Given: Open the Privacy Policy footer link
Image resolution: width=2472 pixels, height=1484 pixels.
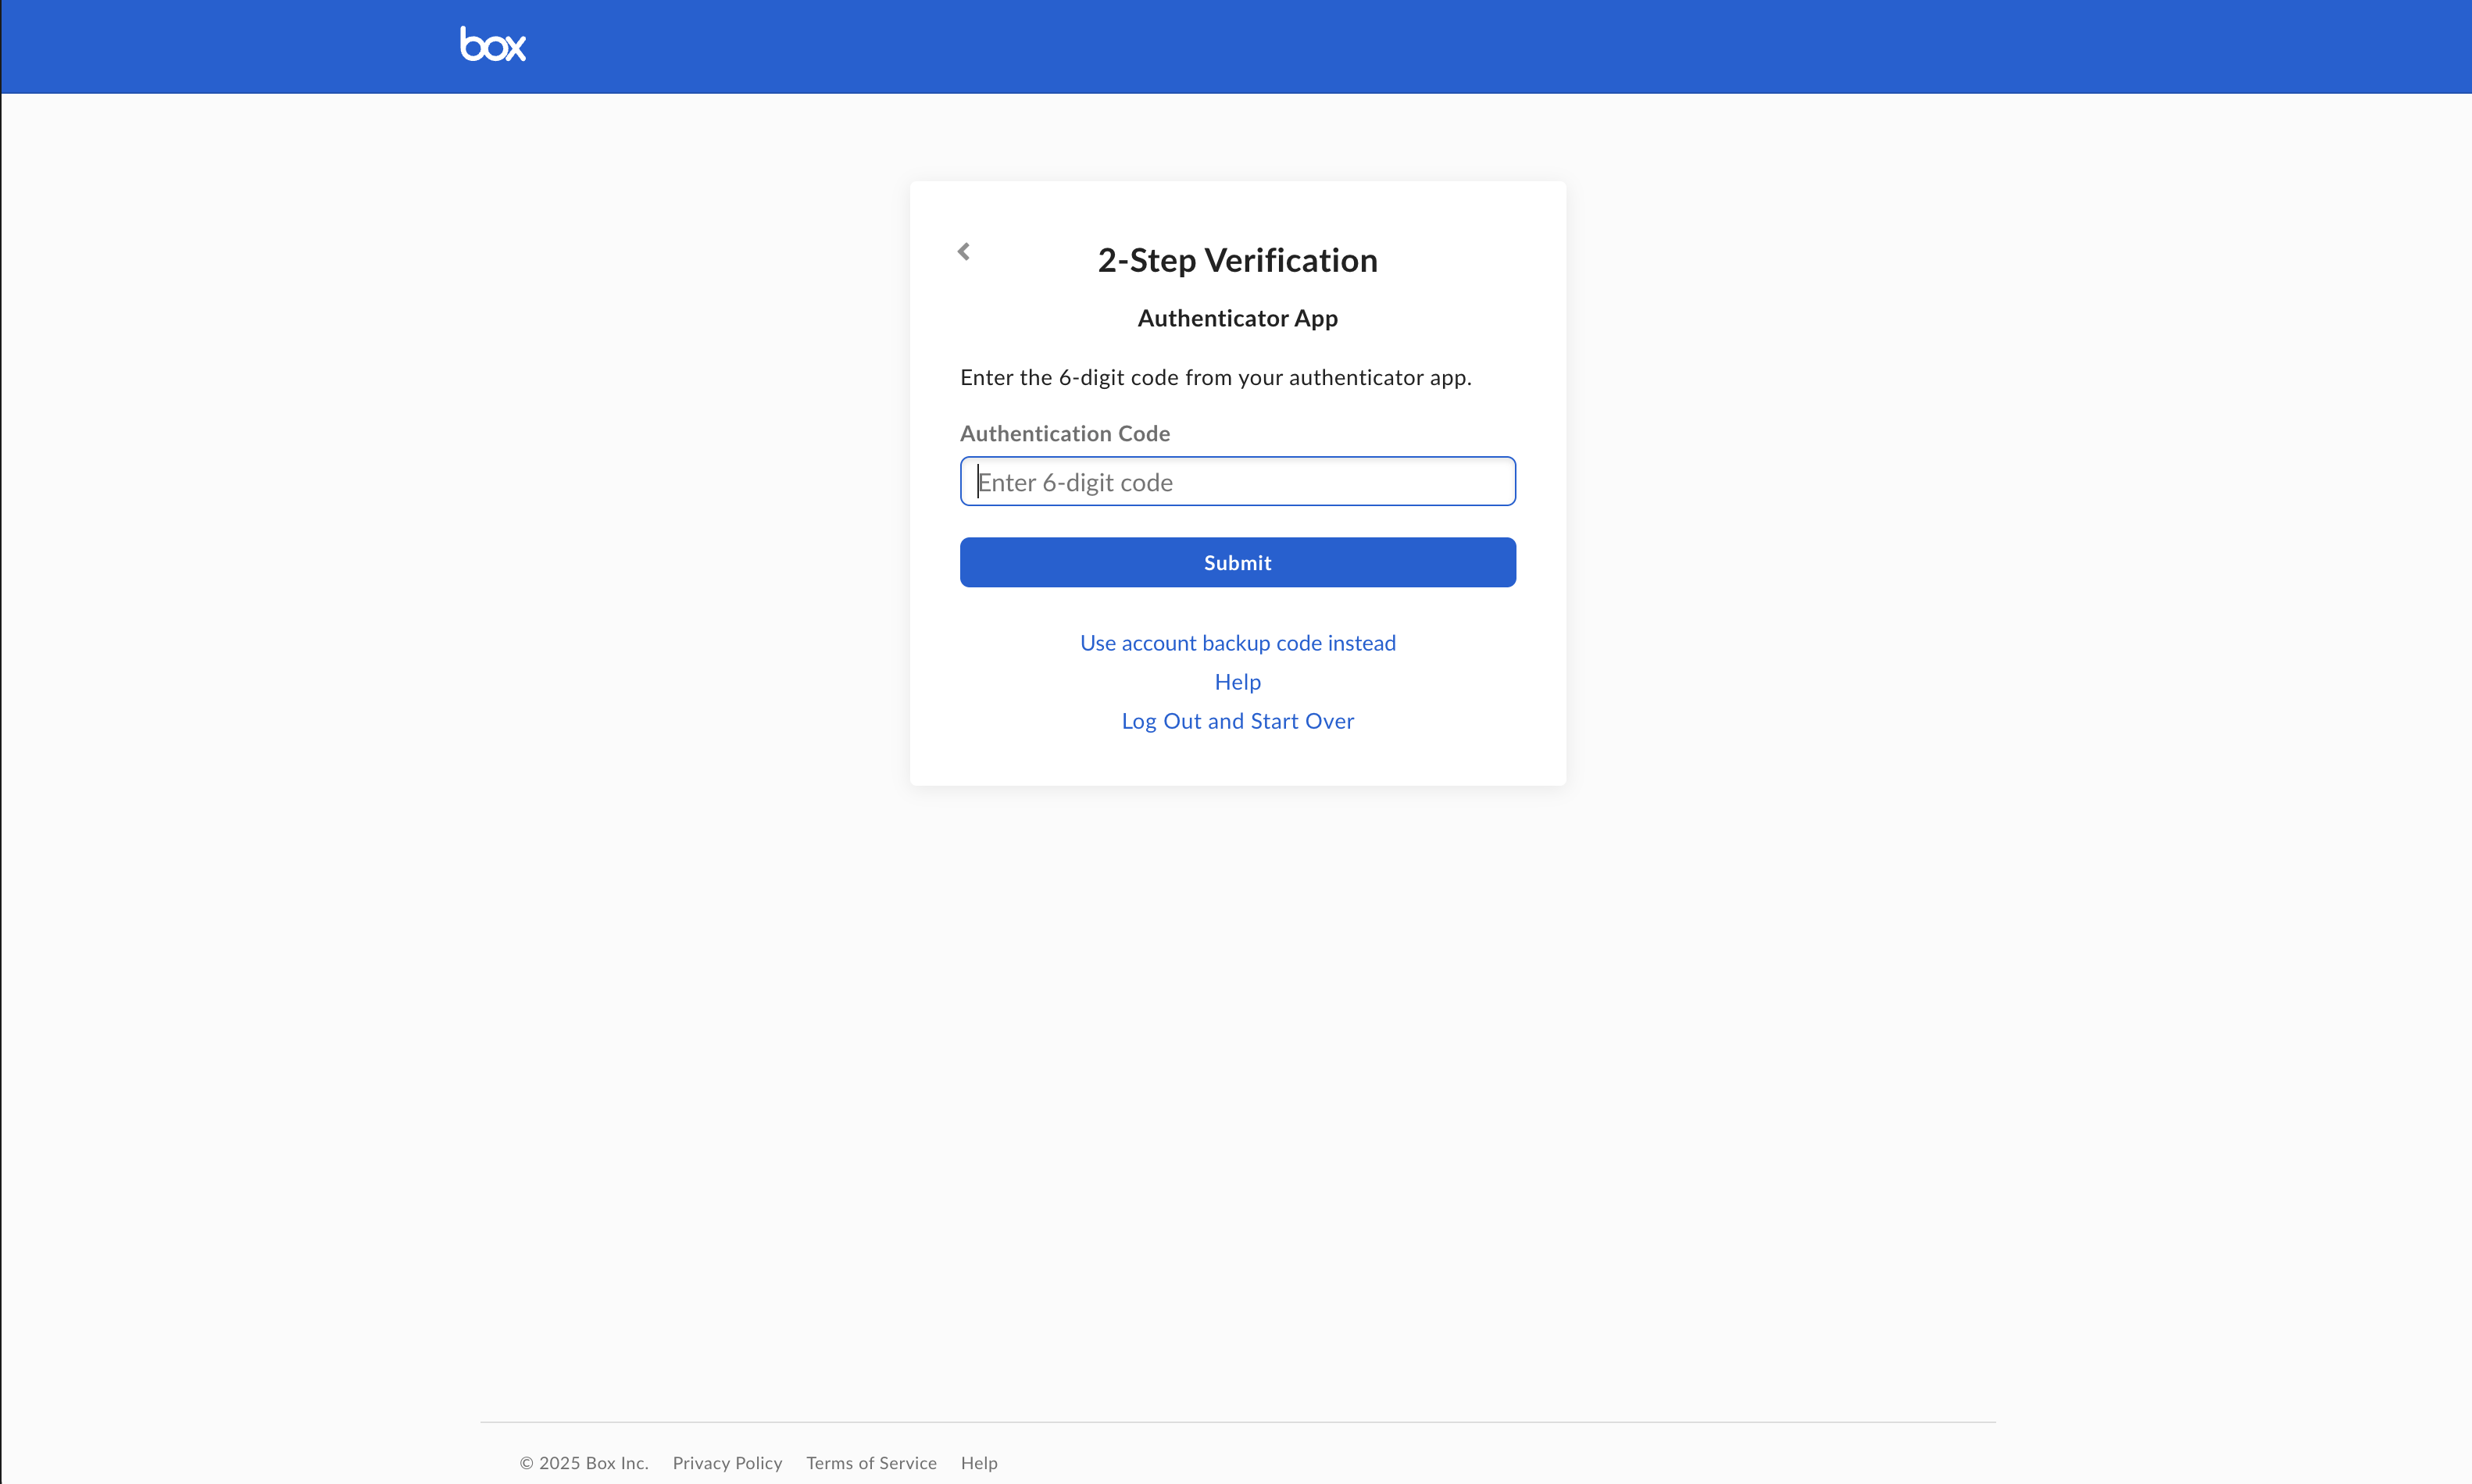Looking at the screenshot, I should pos(727,1462).
